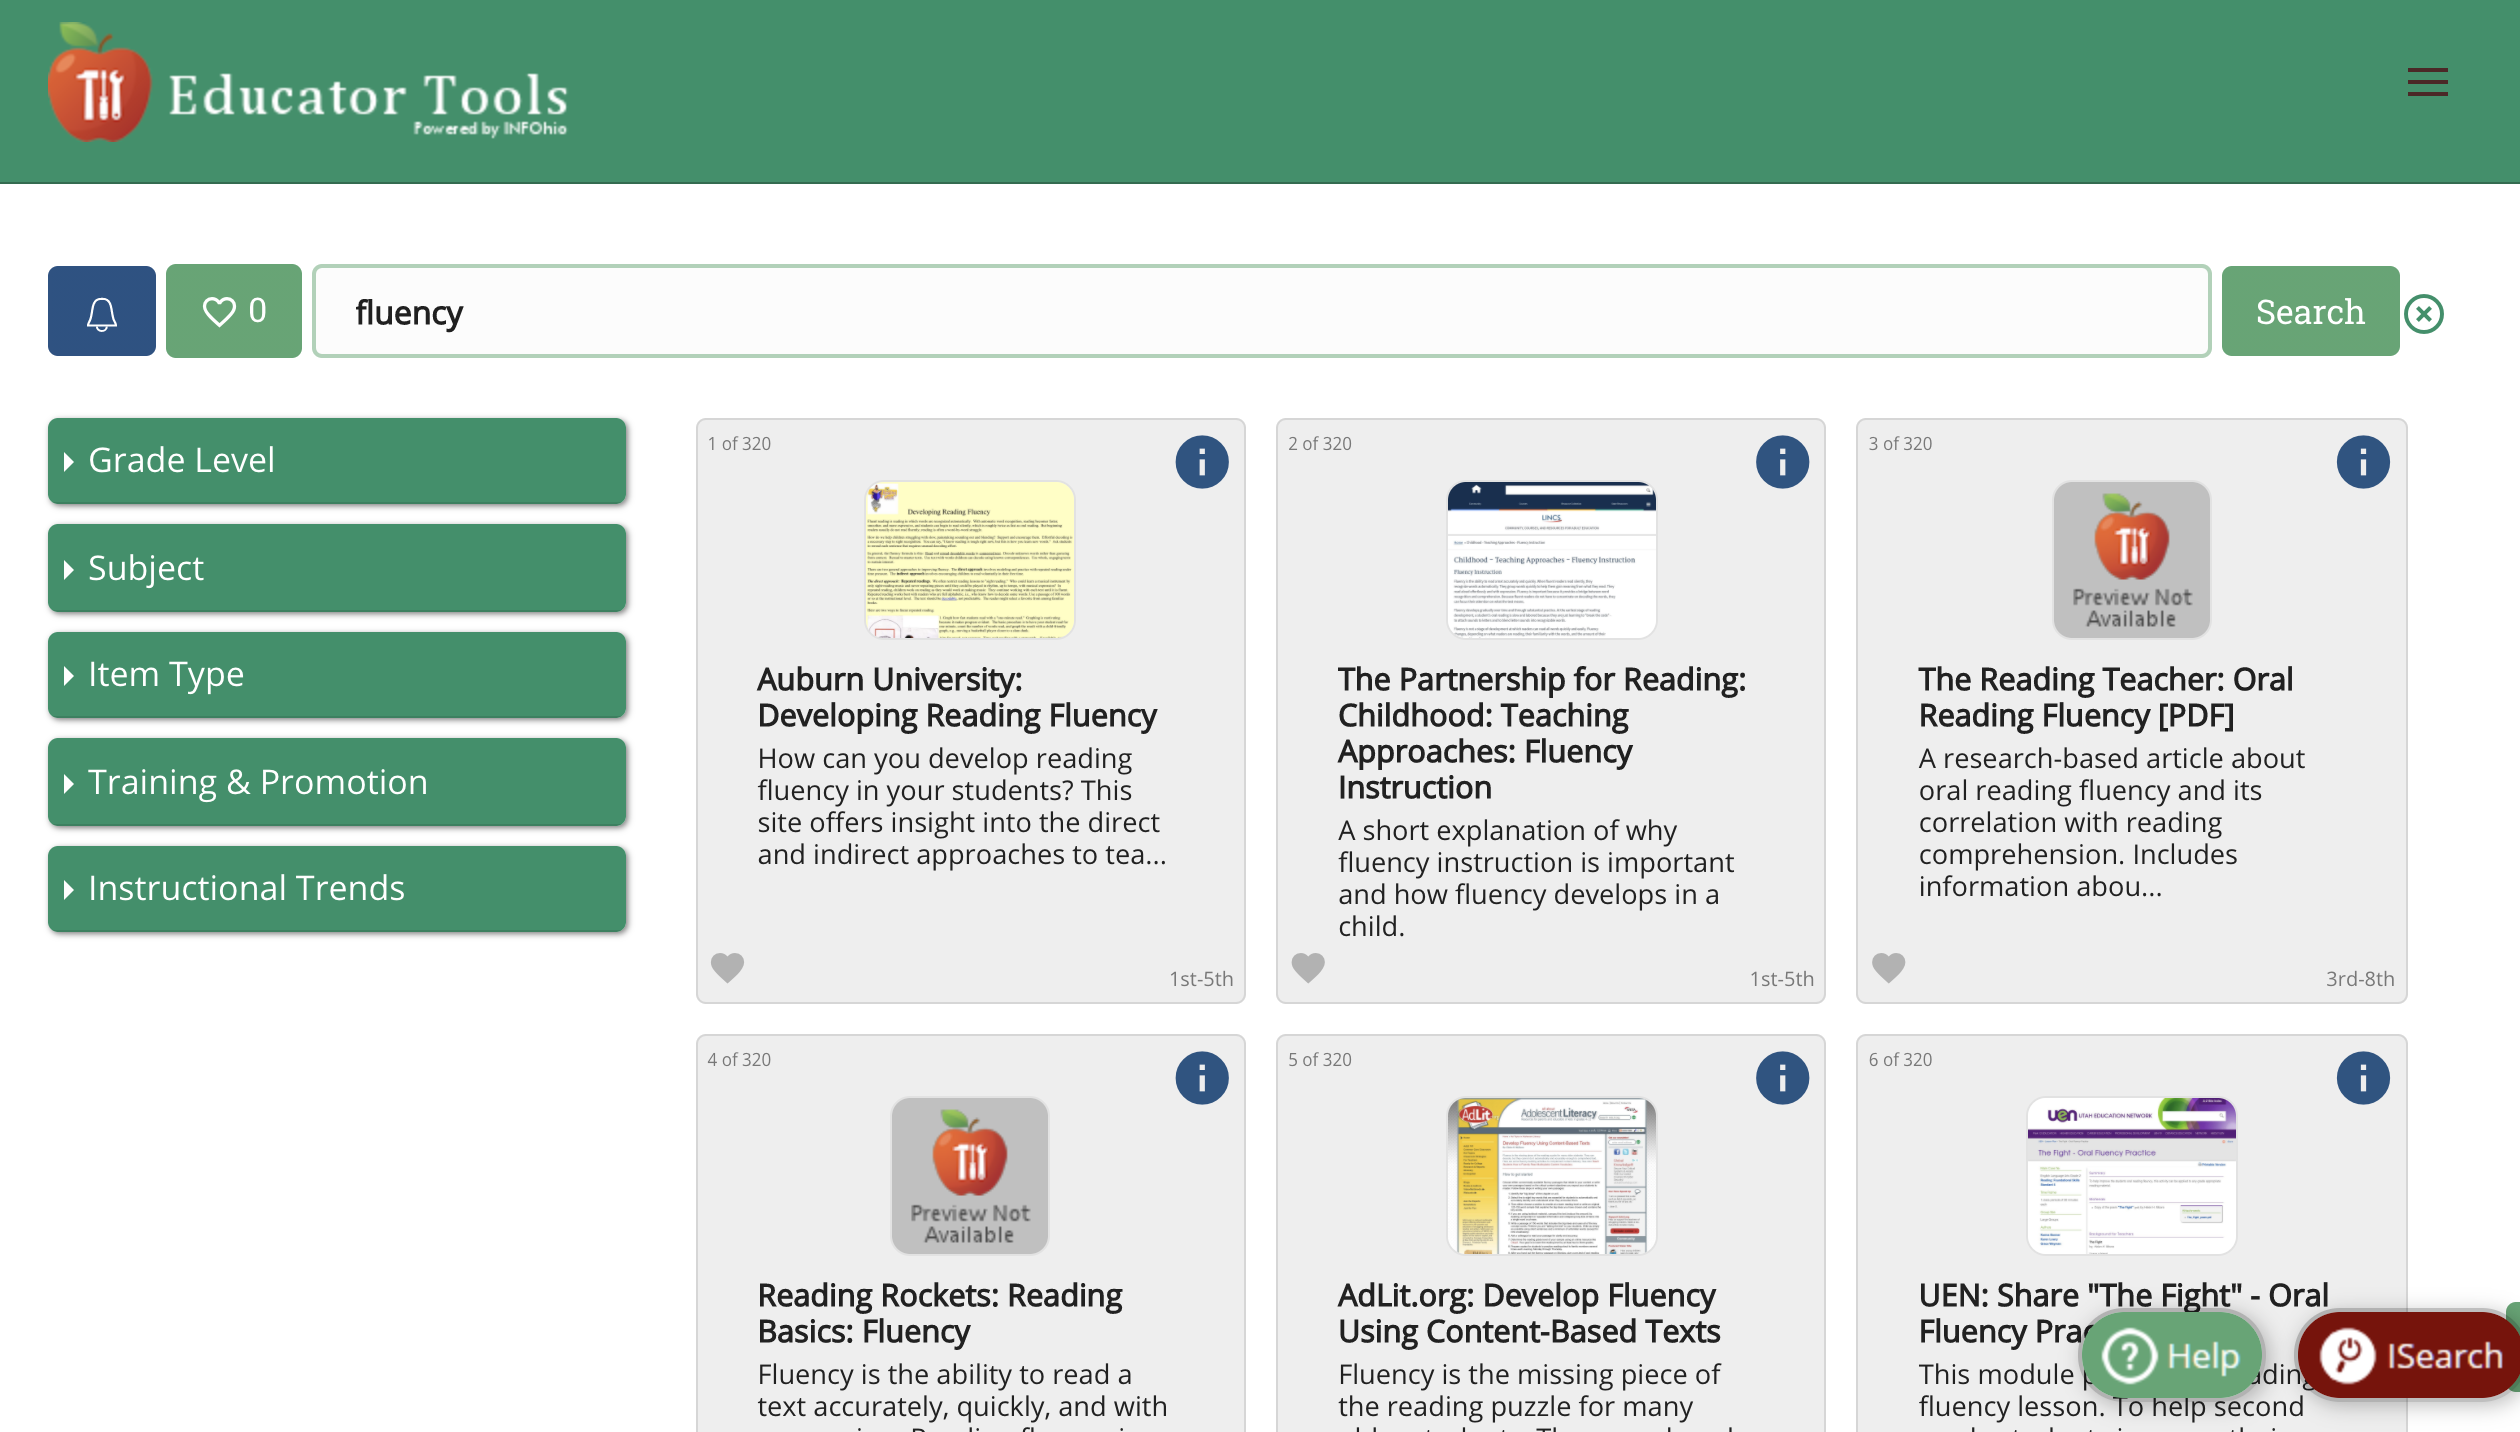Click the '2 of 320' result counter

[1320, 443]
